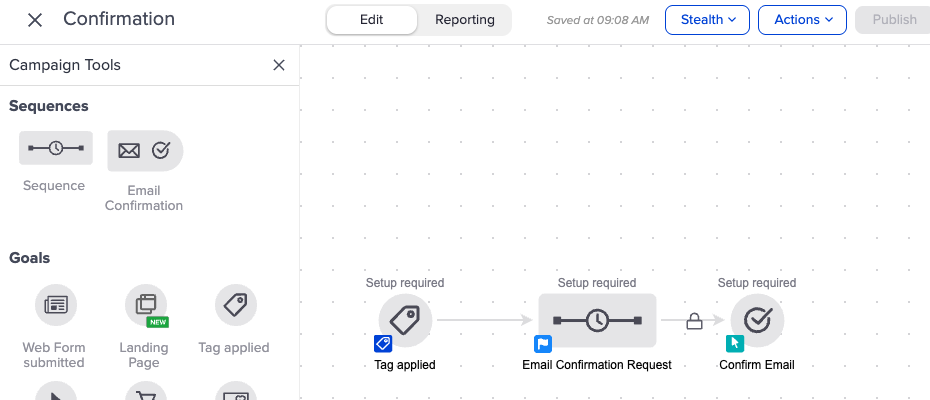Open the Stealth dropdown
The width and height of the screenshot is (930, 400).
[707, 20]
